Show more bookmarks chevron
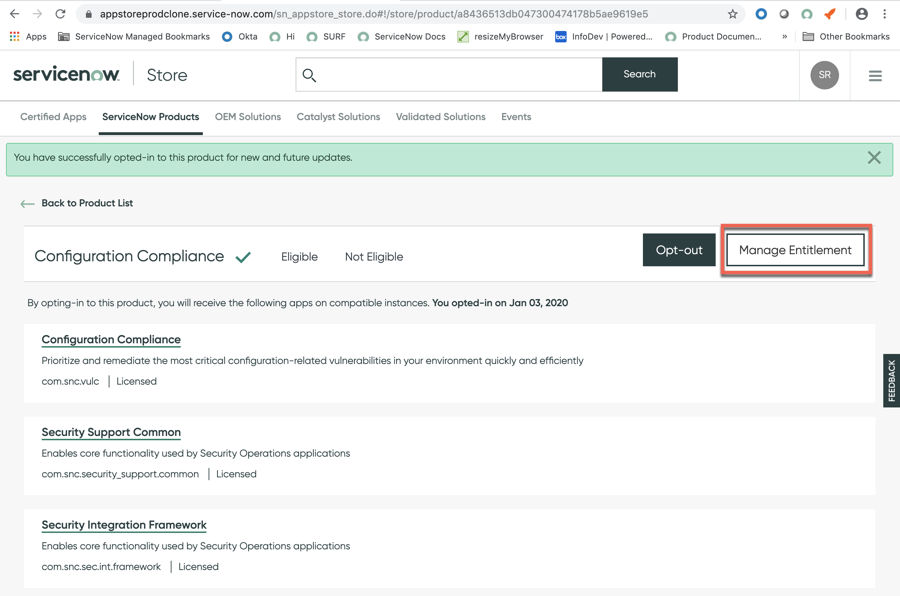900x596 pixels. [784, 36]
